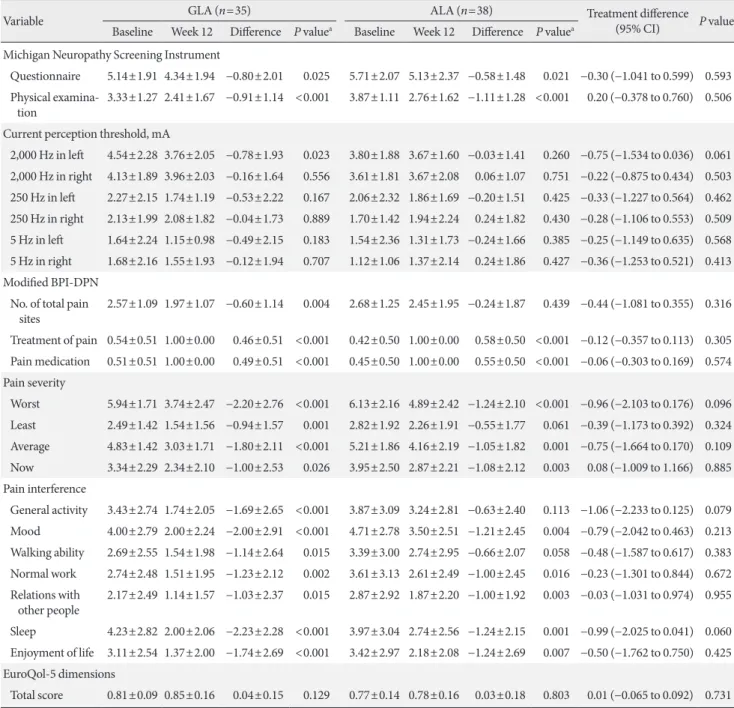734x708 pixels.
Task: Click the 'Least' pain severity row label
Action: (x=23, y=425)
